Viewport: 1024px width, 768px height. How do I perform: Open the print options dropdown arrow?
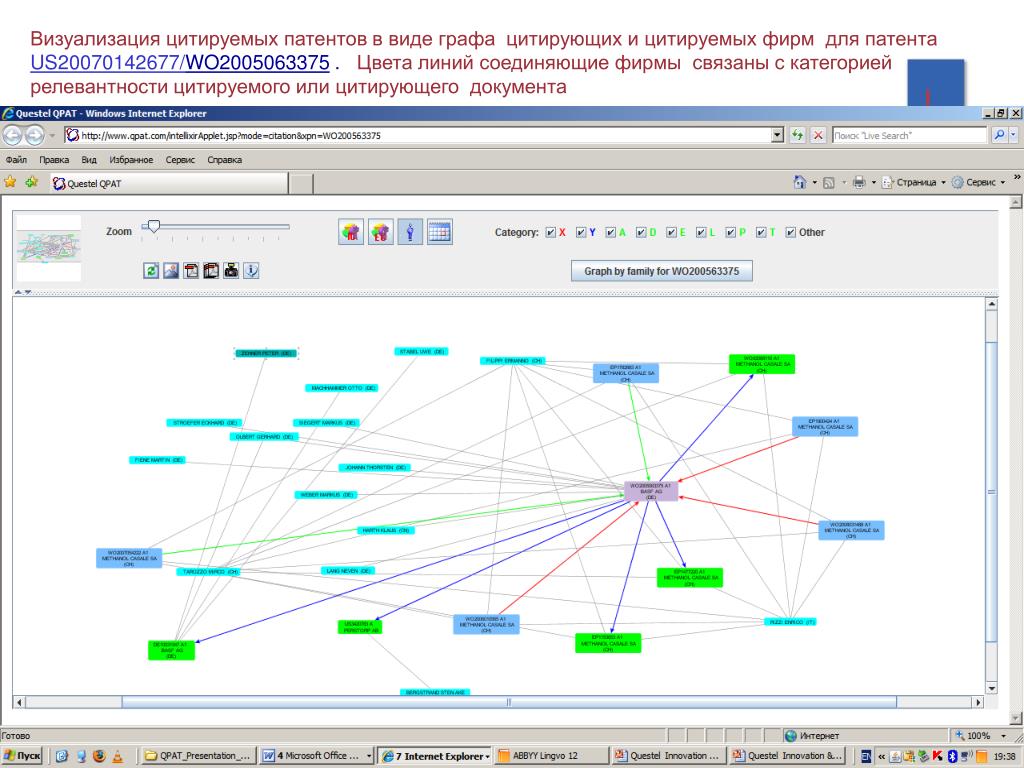coord(874,183)
